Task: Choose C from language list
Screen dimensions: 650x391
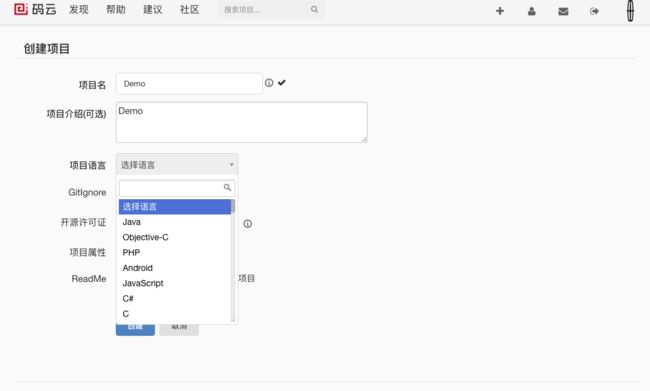Action: click(x=175, y=314)
